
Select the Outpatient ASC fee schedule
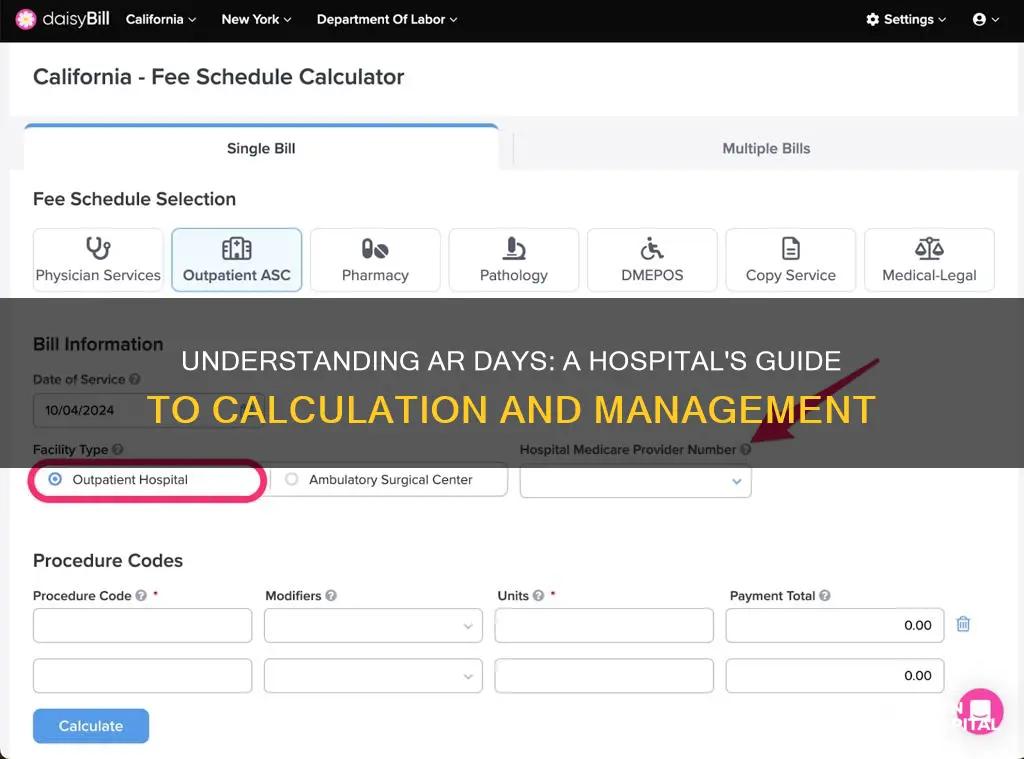point(236,260)
